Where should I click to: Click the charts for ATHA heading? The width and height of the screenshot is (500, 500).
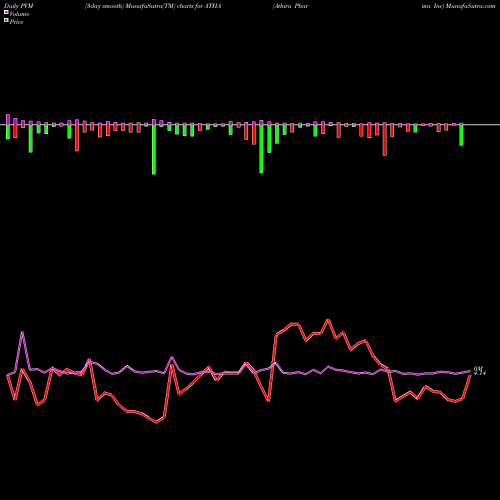[x=199, y=6]
